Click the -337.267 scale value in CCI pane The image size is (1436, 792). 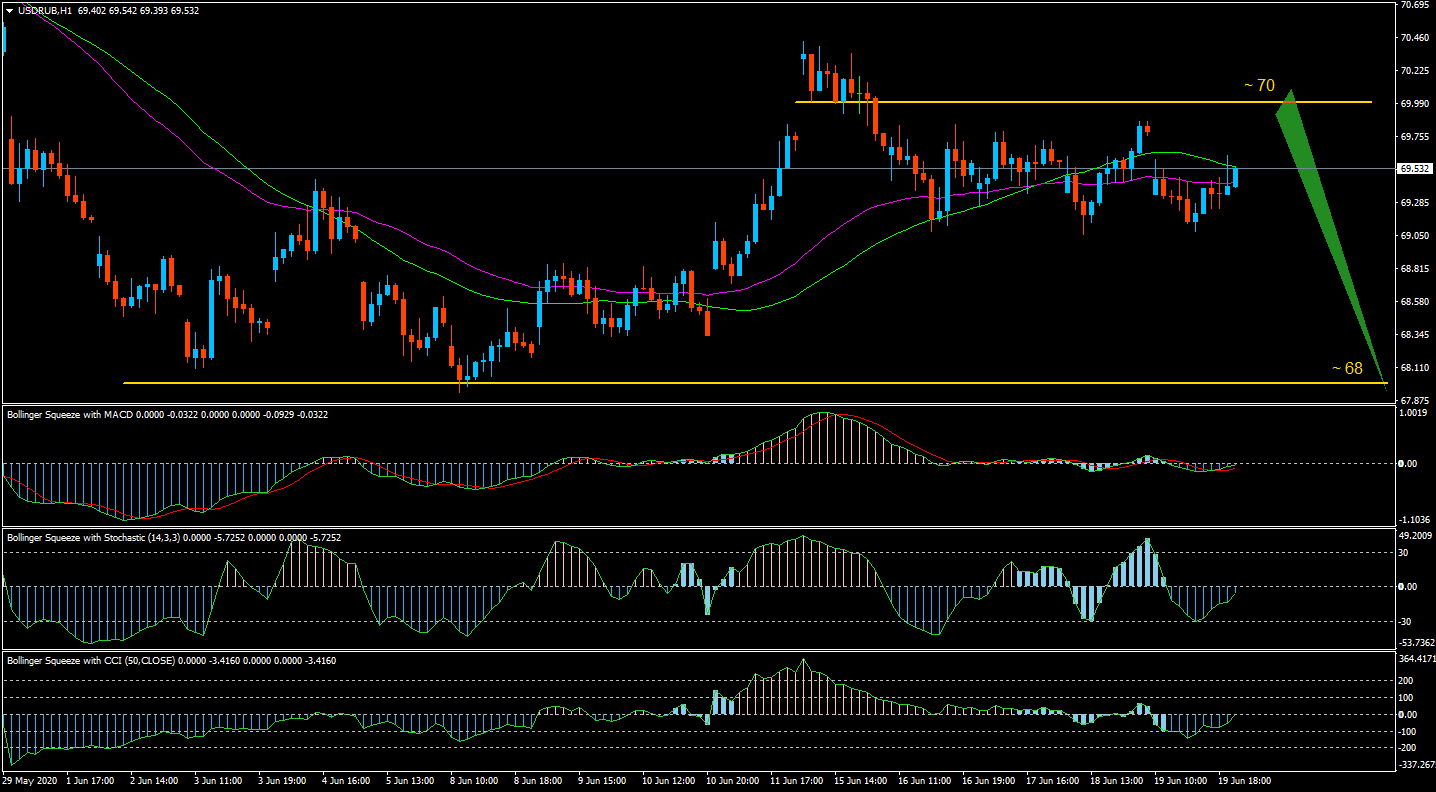coord(1415,765)
